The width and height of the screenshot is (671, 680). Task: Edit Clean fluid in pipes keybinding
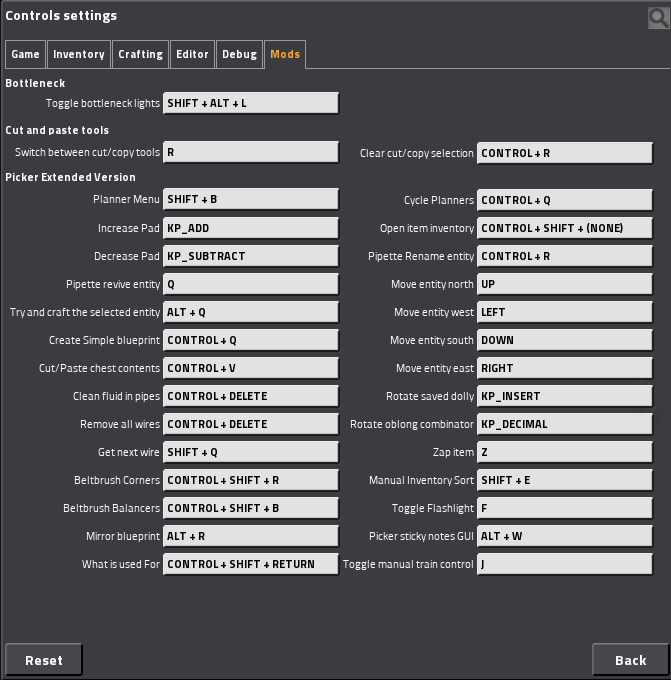(x=251, y=396)
